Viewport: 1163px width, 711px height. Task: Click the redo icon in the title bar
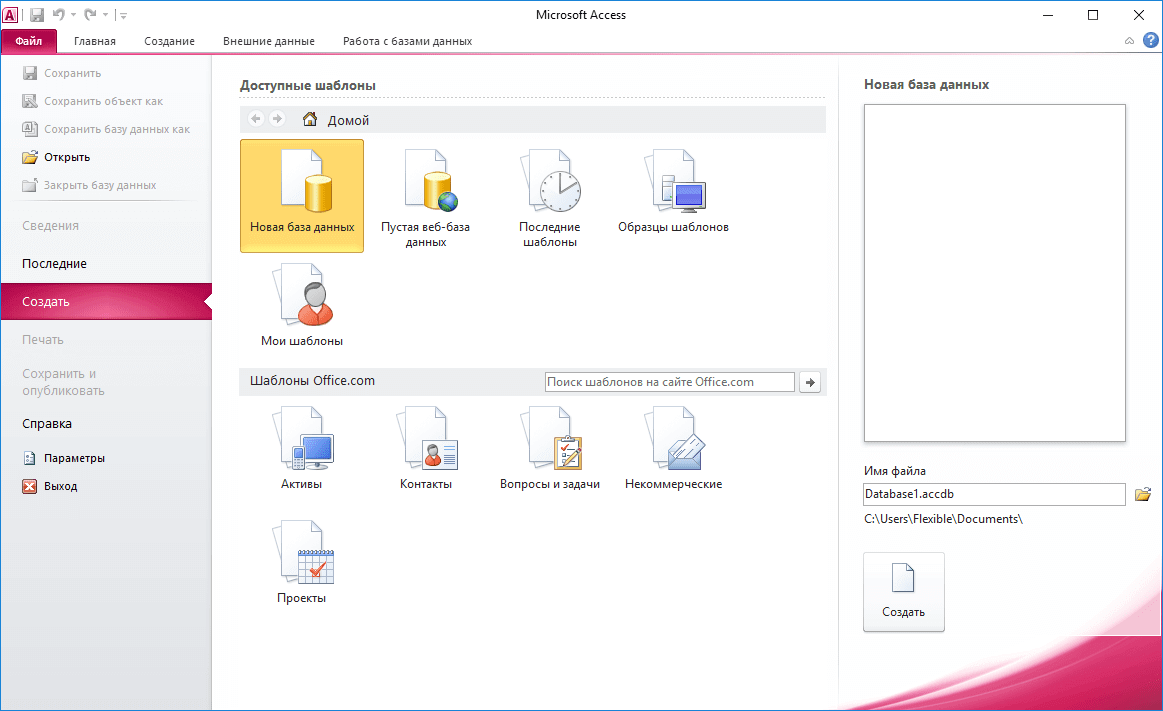(x=90, y=15)
